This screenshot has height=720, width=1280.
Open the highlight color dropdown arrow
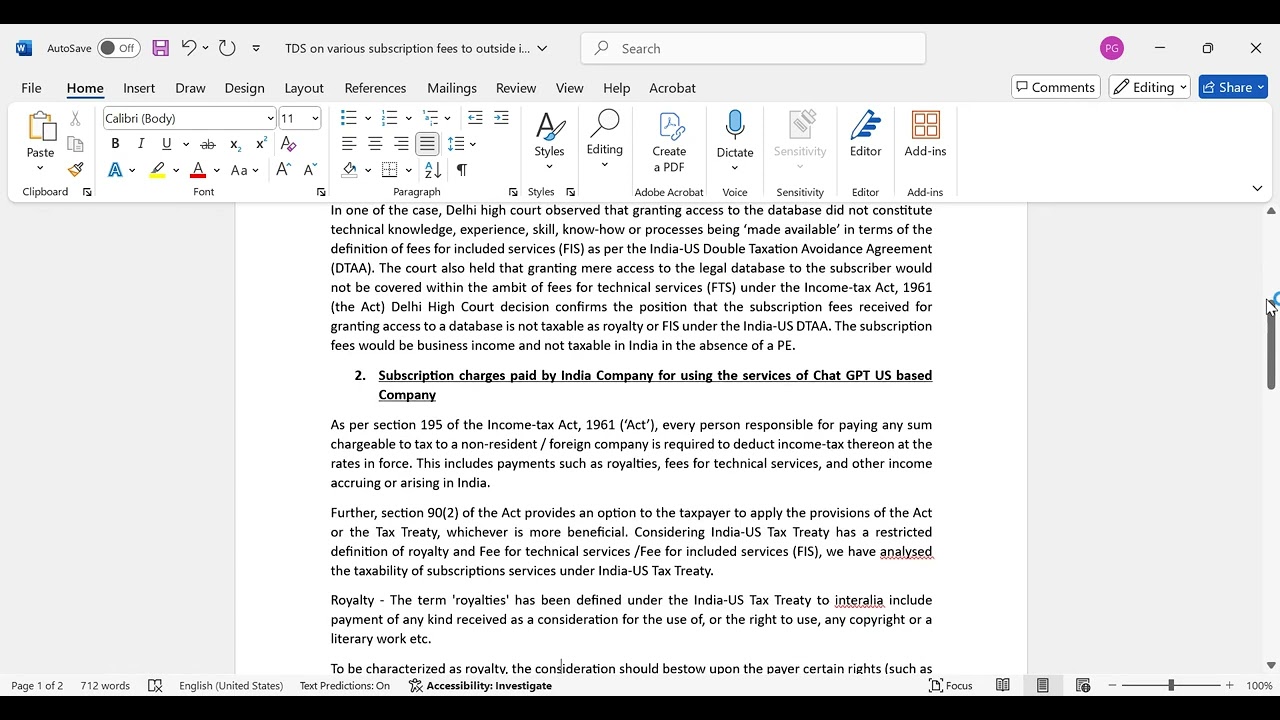click(x=176, y=170)
